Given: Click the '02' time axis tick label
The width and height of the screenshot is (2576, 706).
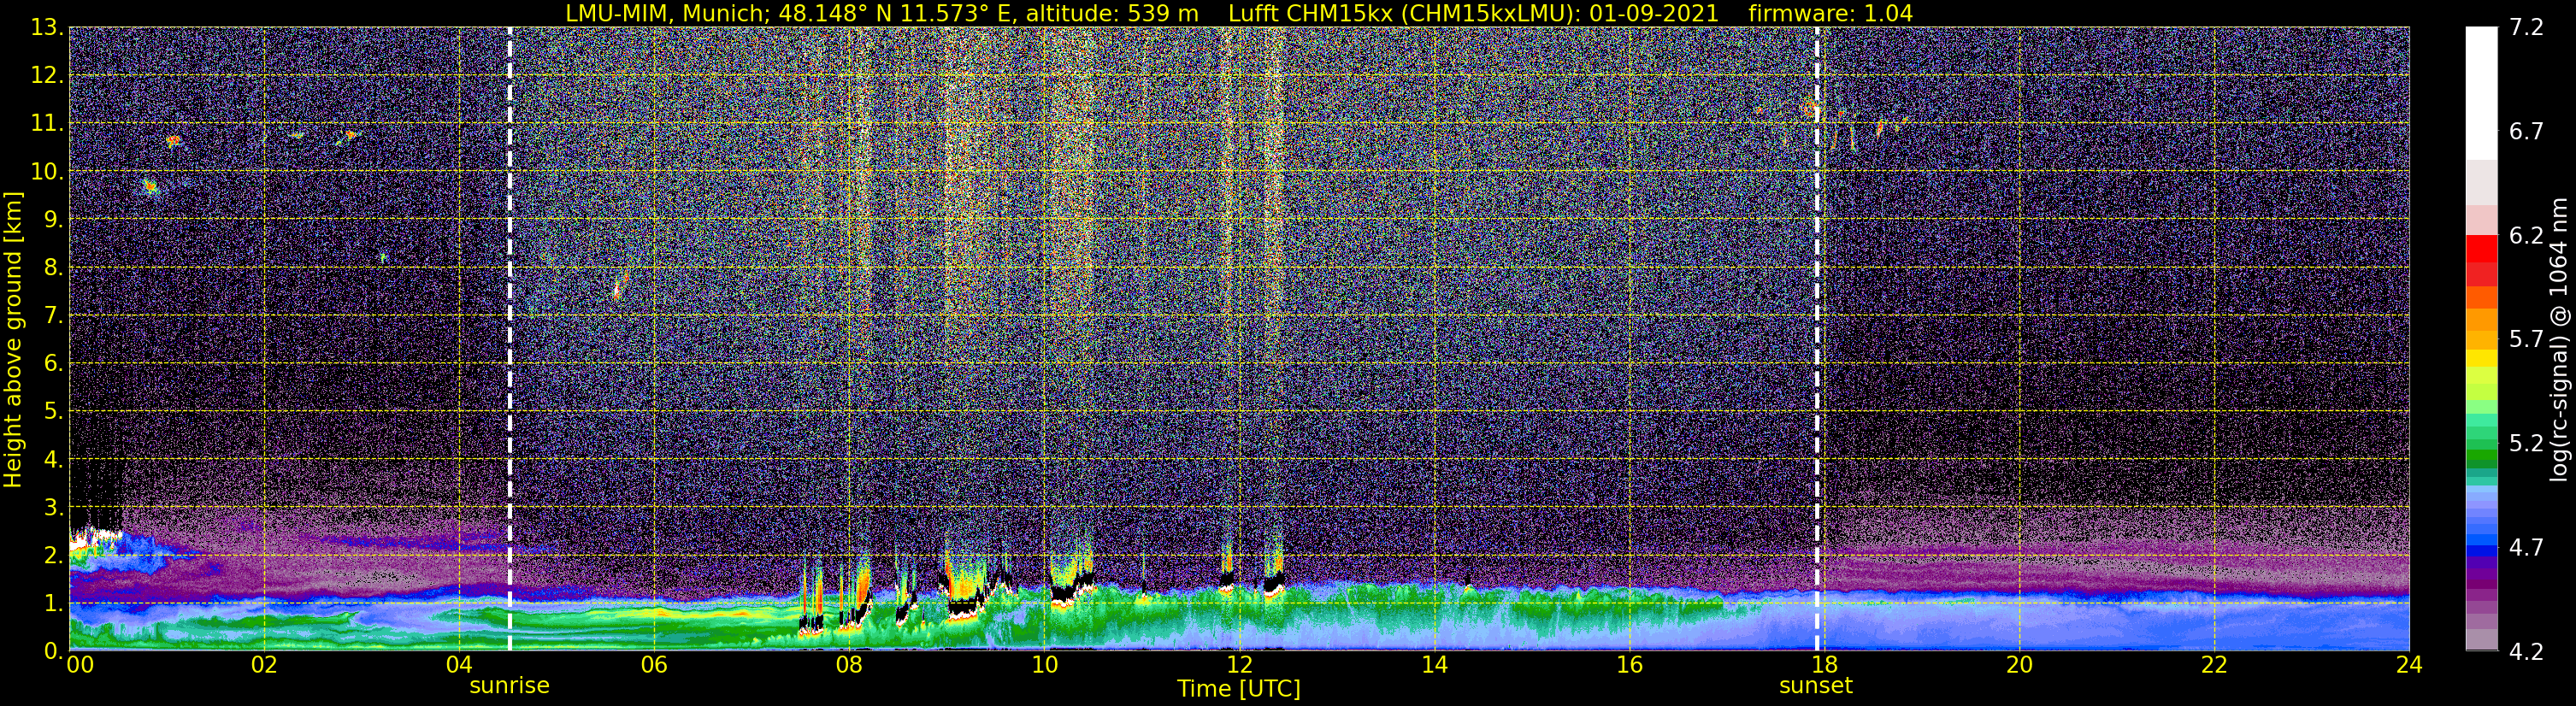Looking at the screenshot, I should point(264,665).
